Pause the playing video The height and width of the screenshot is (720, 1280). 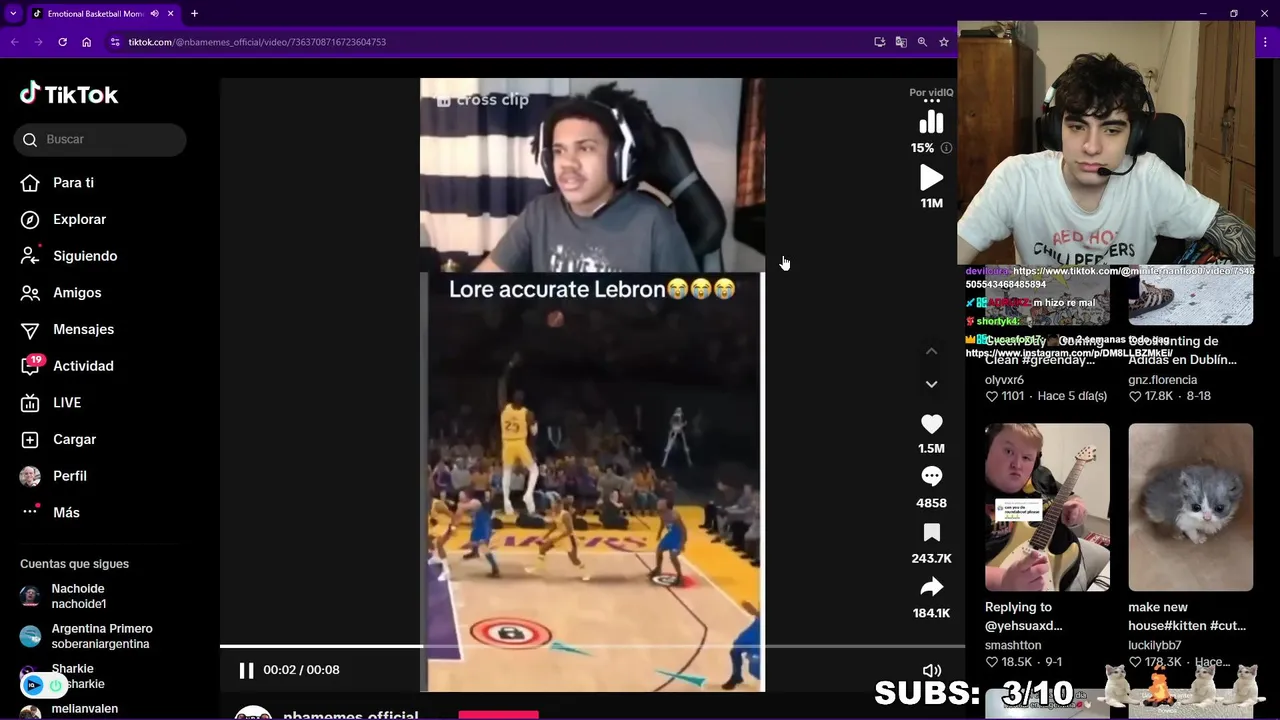pyautogui.click(x=246, y=670)
